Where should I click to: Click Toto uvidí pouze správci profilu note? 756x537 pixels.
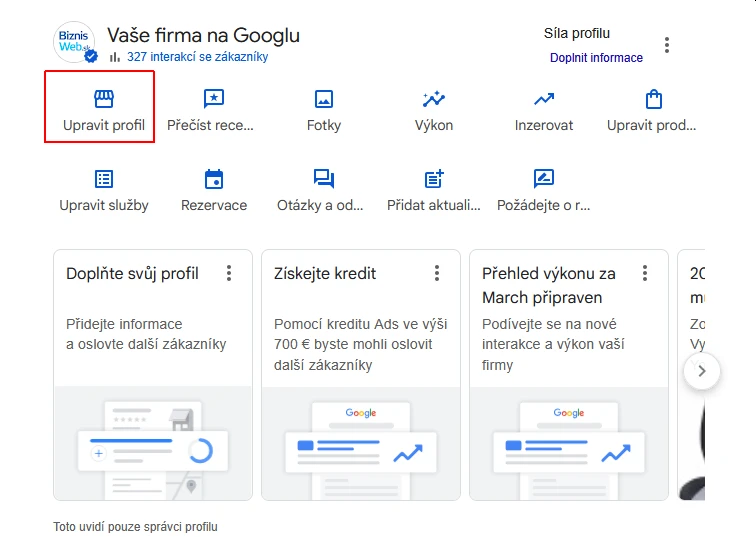coord(135,527)
